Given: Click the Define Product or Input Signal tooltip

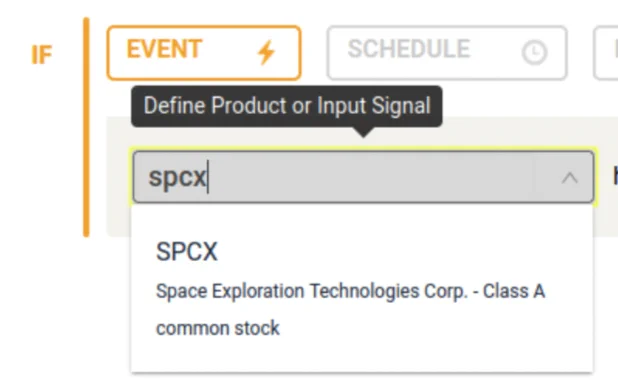Looking at the screenshot, I should (x=287, y=106).
